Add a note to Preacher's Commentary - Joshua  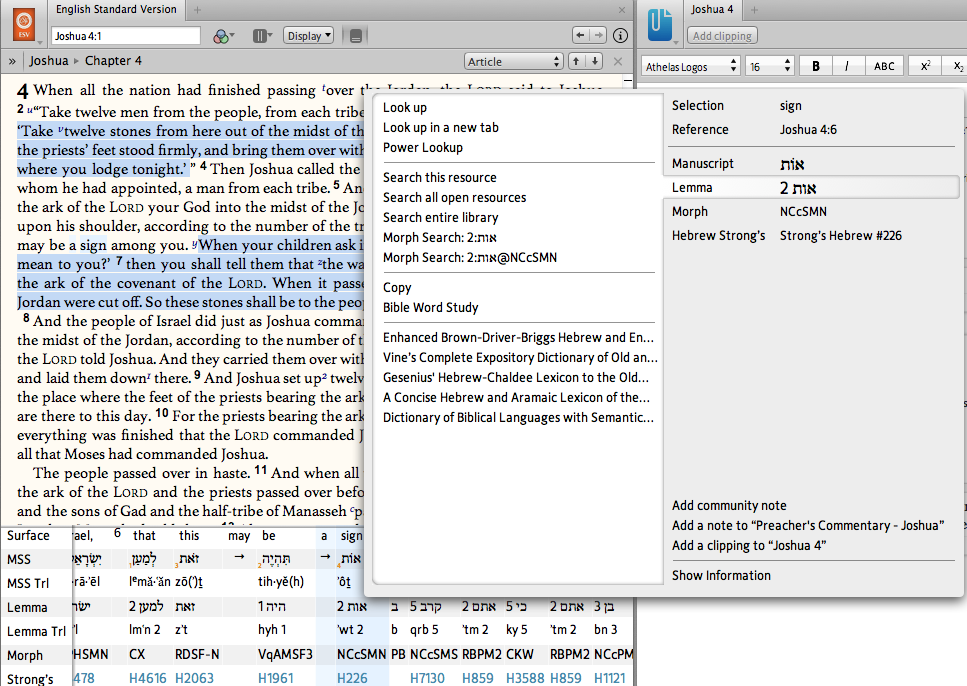tap(808, 526)
